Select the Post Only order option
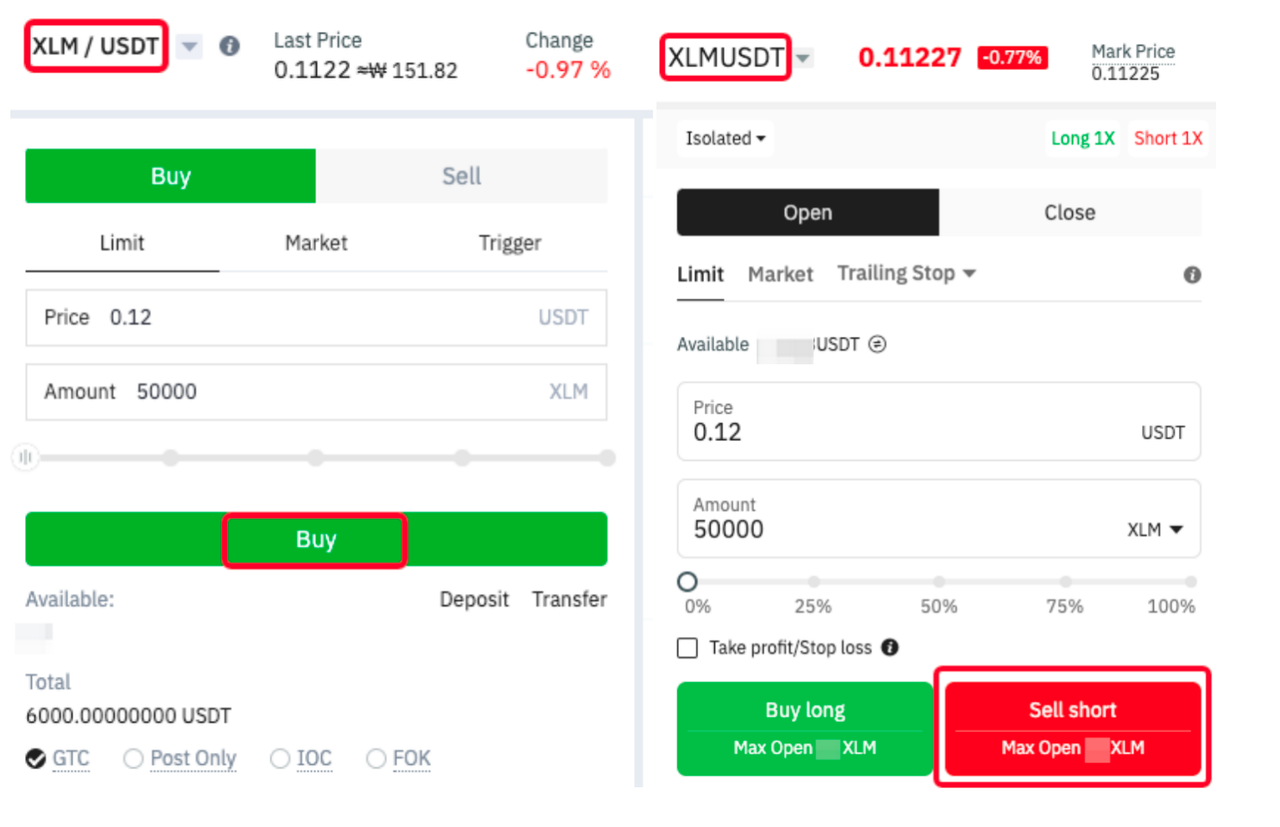The height and width of the screenshot is (827, 1280). (x=134, y=760)
